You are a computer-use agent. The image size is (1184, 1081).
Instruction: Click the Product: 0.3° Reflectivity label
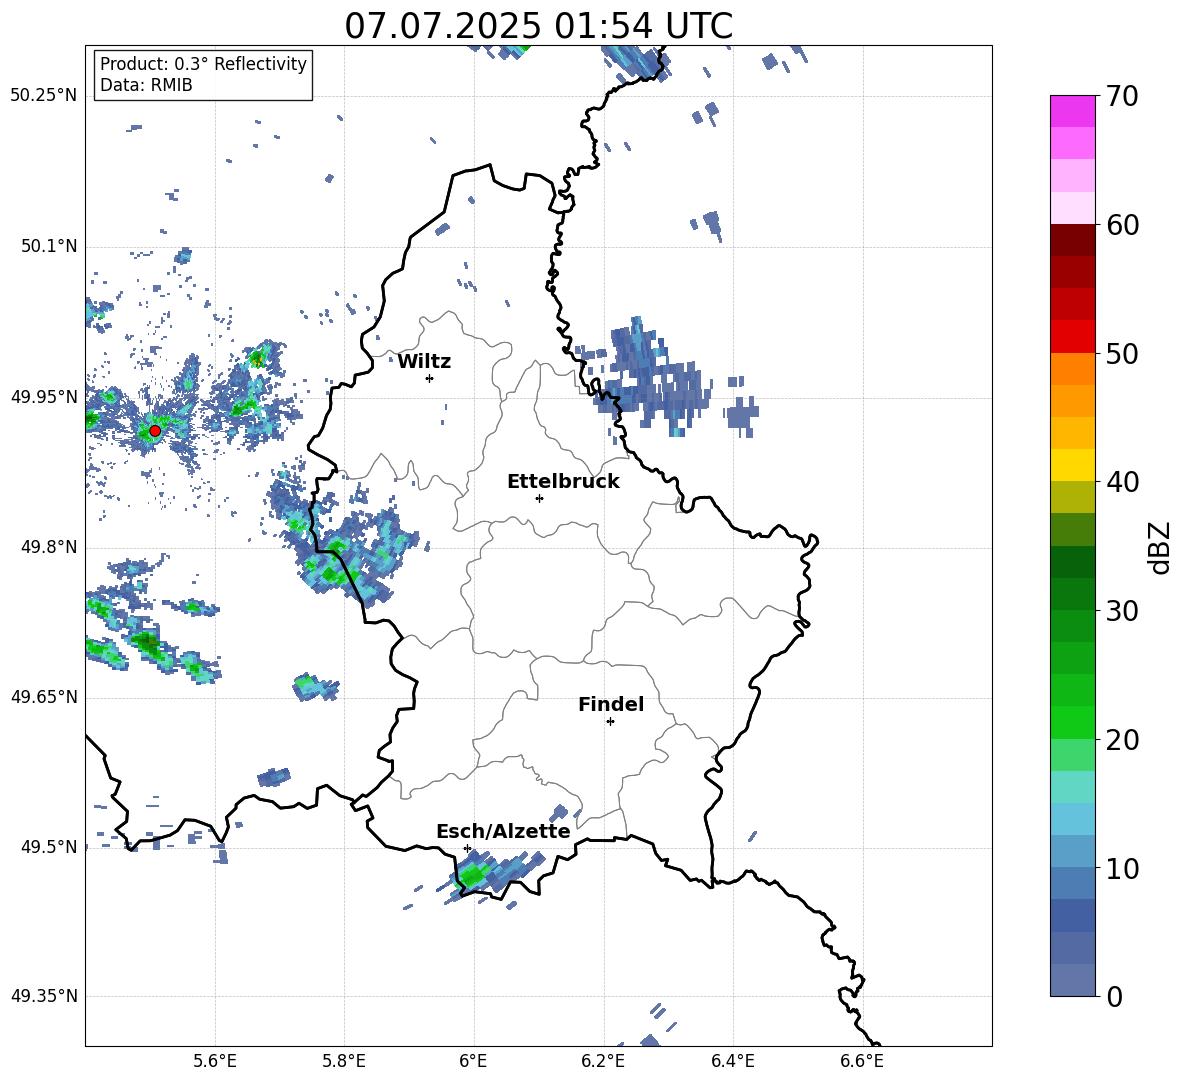(x=203, y=64)
